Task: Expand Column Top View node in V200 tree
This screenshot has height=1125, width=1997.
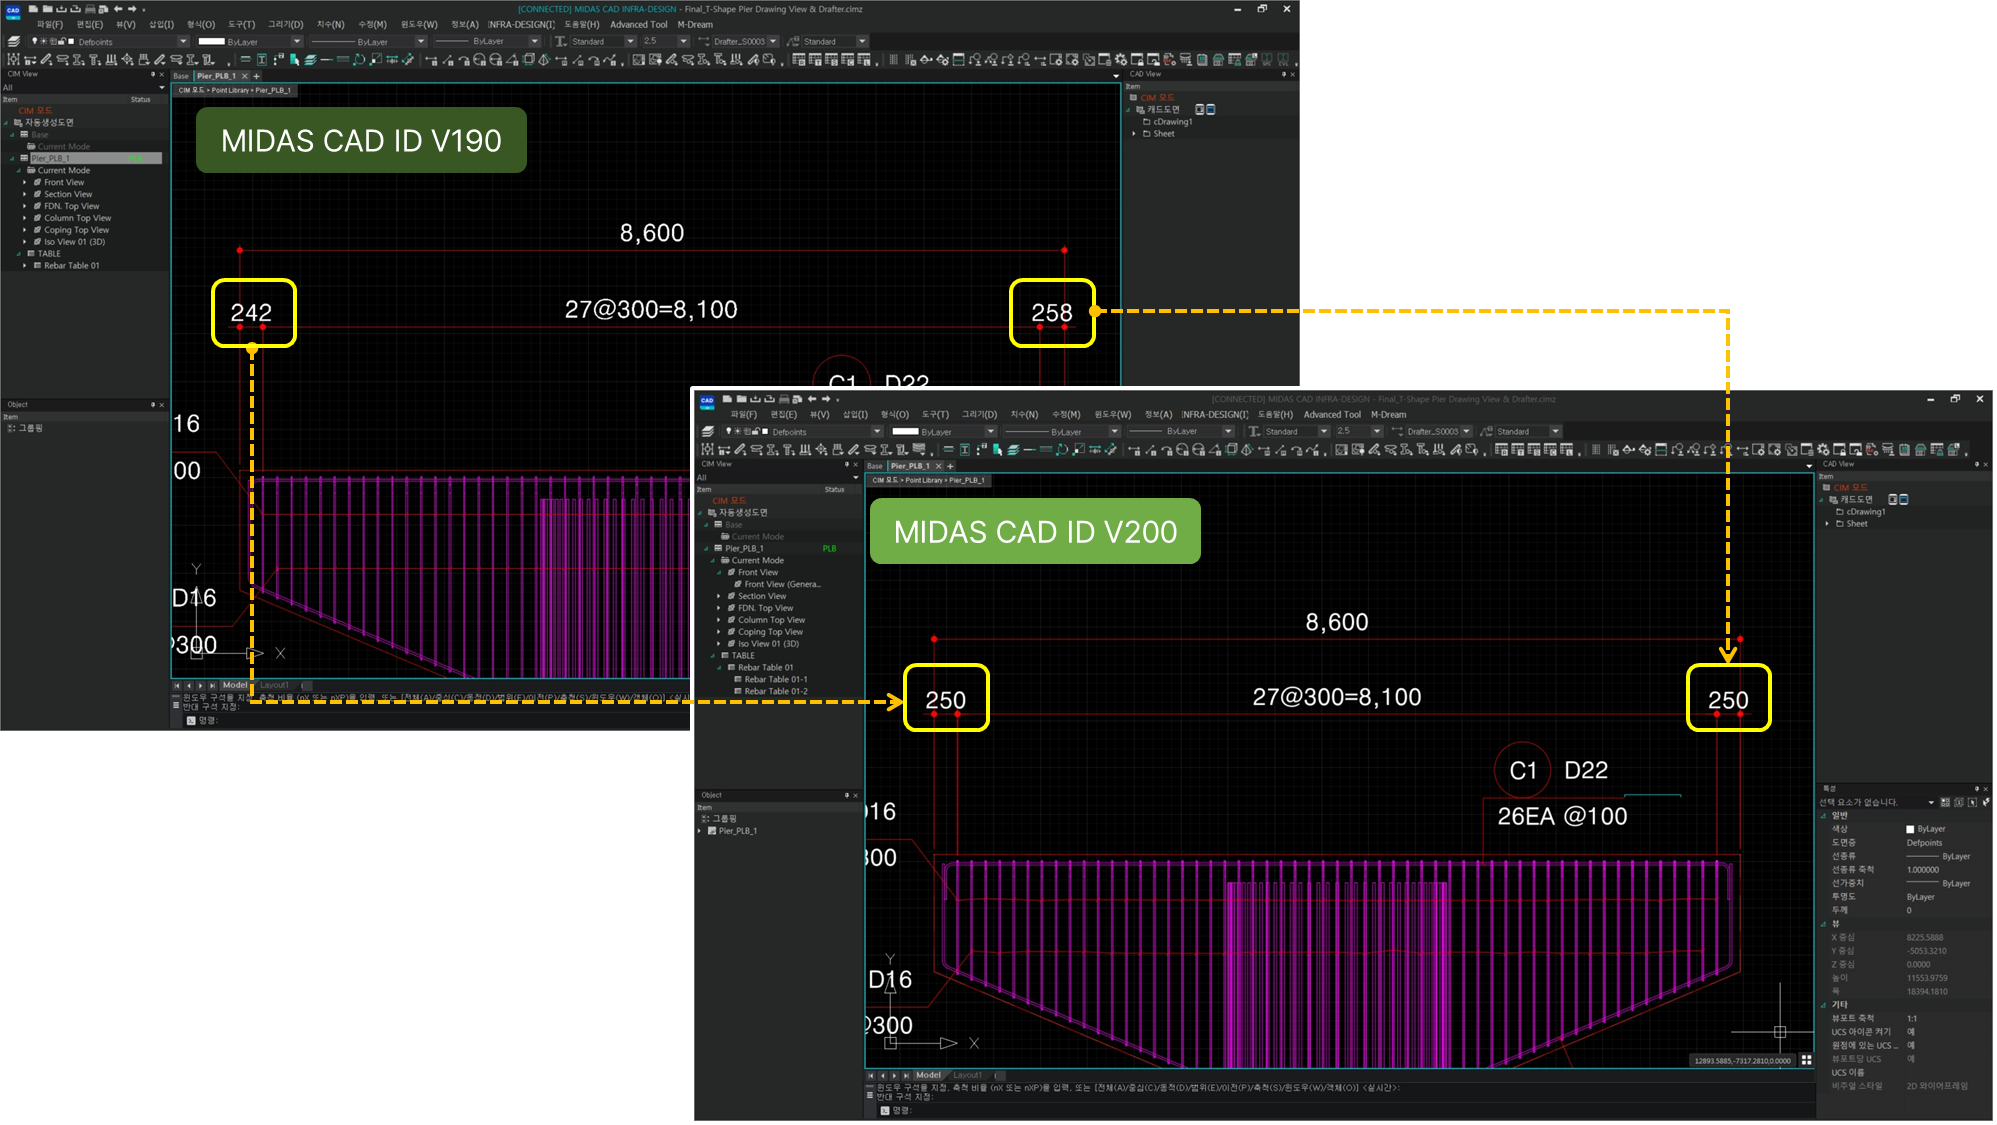Action: [719, 620]
